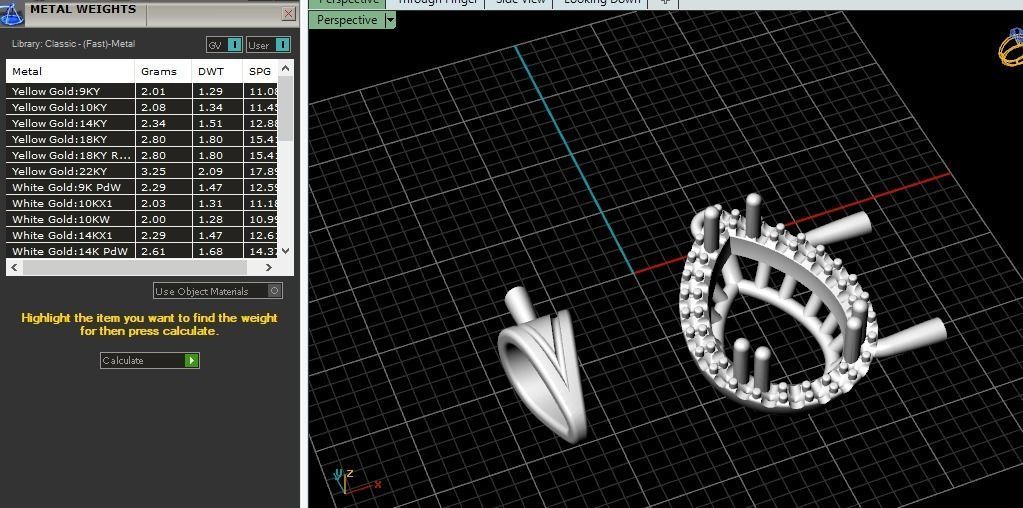1023x508 pixels.
Task: Click the XYZ axis indicator icon
Action: tap(356, 481)
